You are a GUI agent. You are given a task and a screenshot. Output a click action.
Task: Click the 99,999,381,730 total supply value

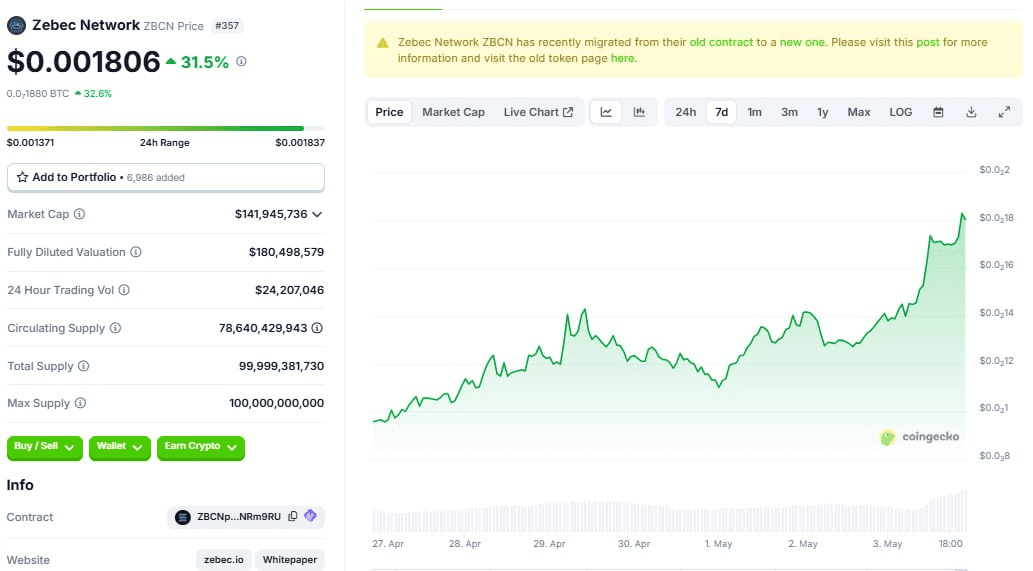click(x=281, y=366)
